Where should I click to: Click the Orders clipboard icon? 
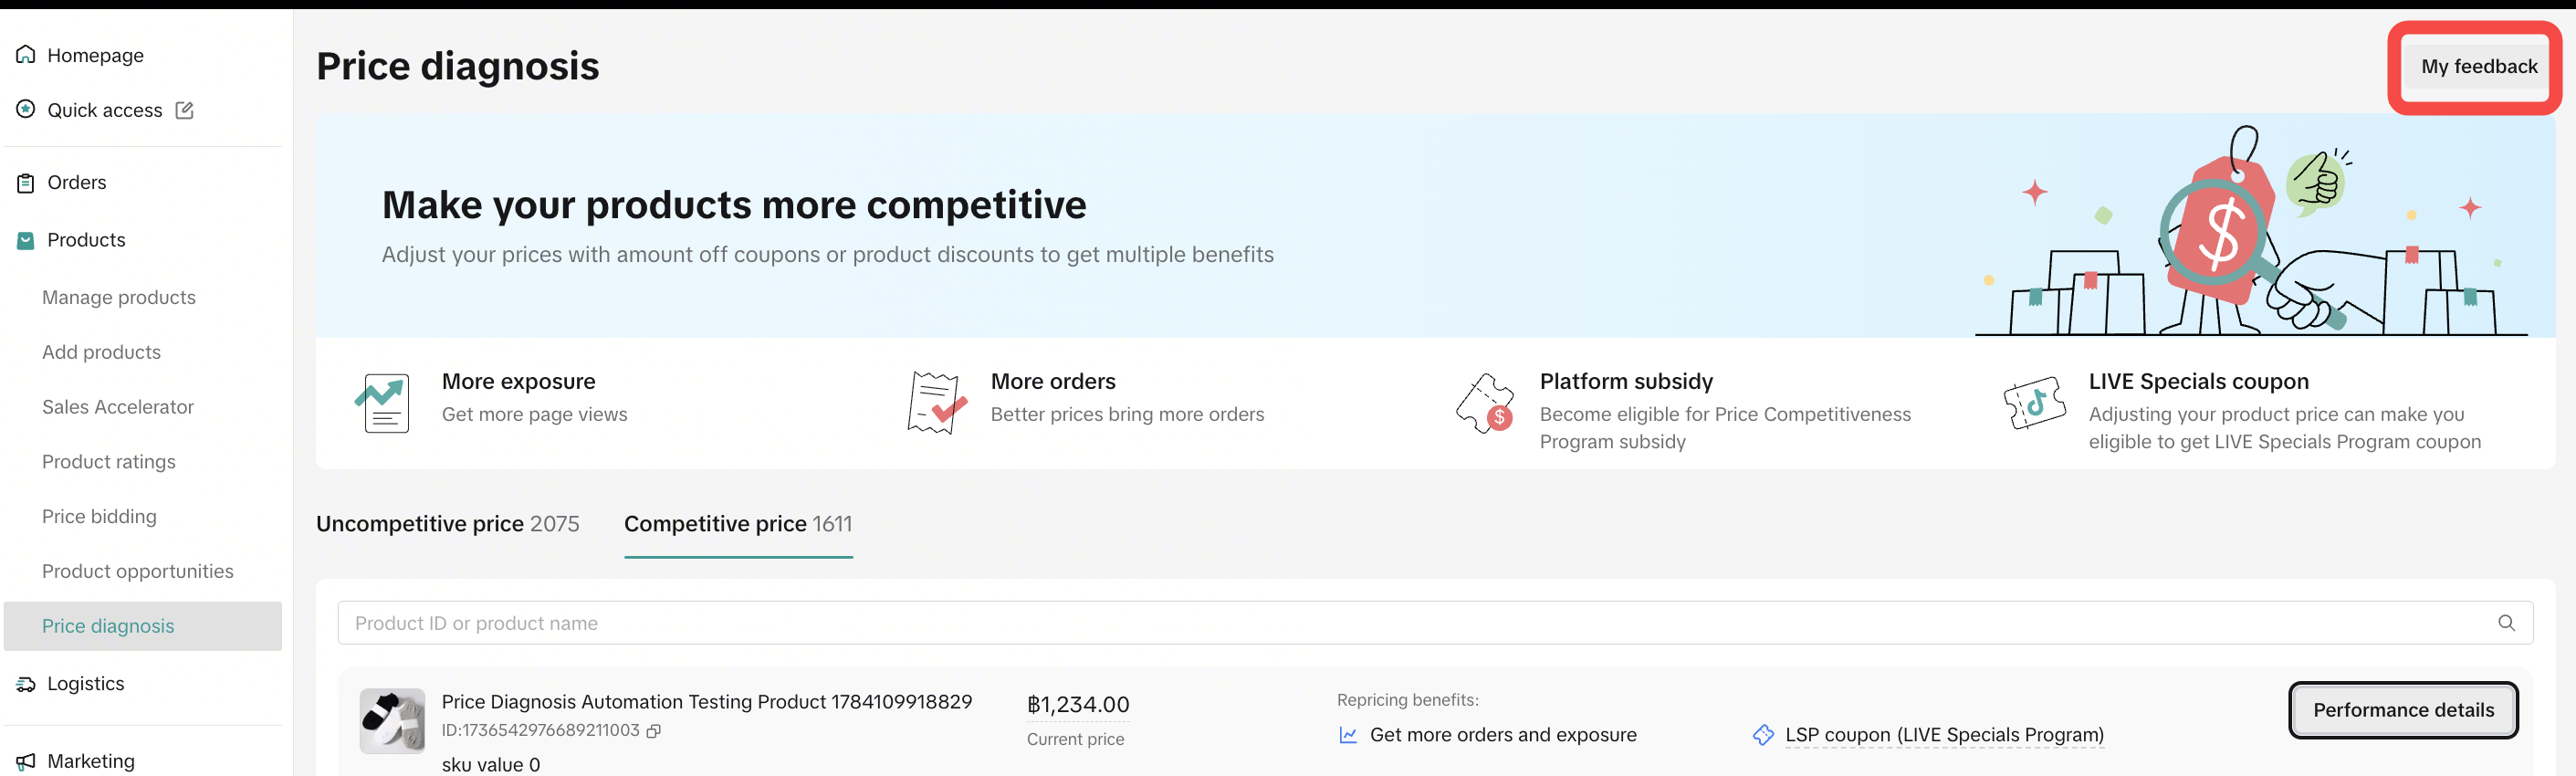point(26,183)
